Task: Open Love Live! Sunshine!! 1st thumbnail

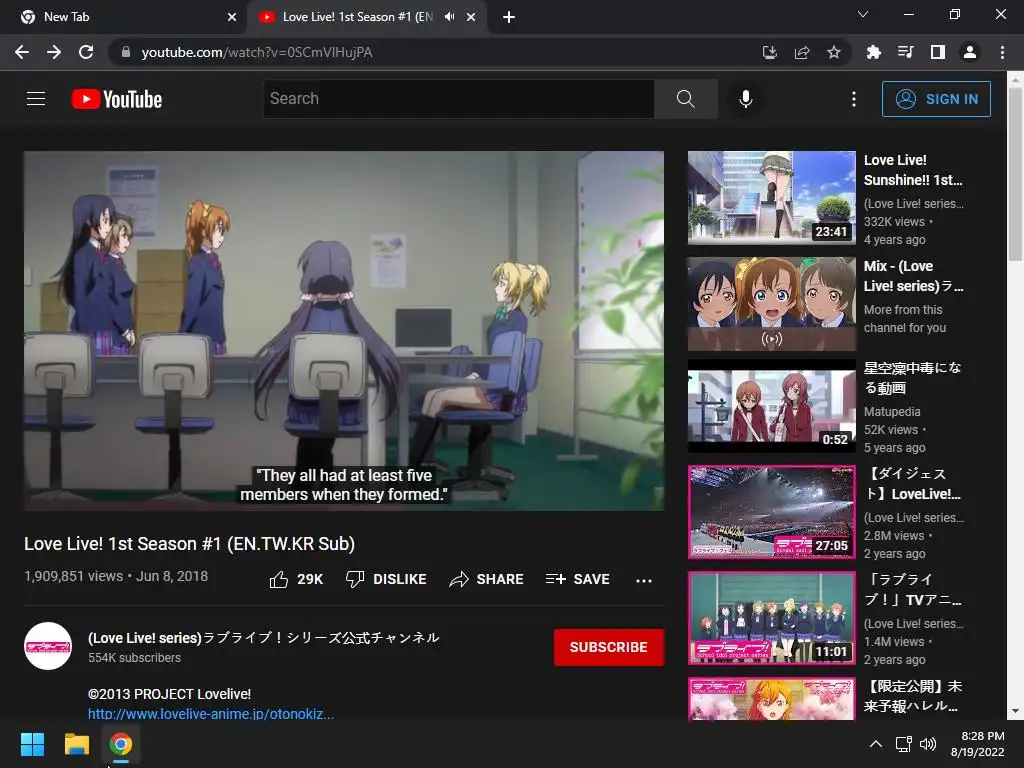Action: click(x=771, y=197)
